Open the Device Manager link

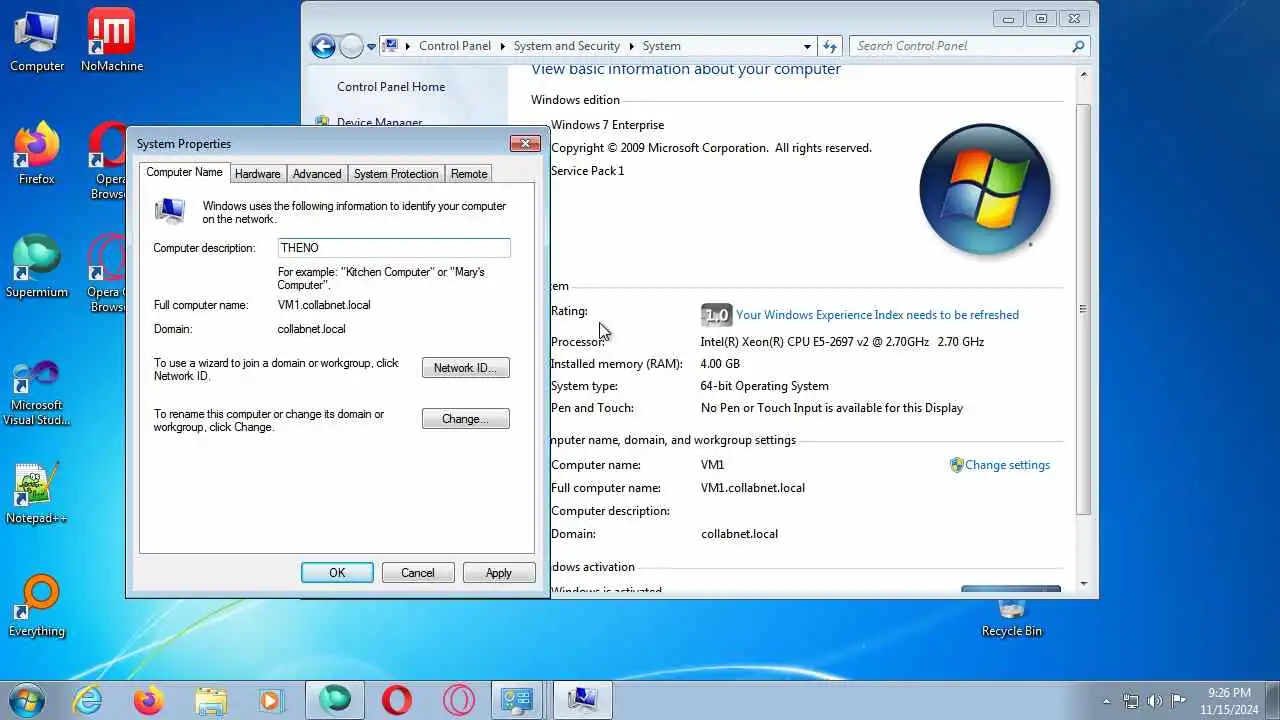(x=379, y=123)
